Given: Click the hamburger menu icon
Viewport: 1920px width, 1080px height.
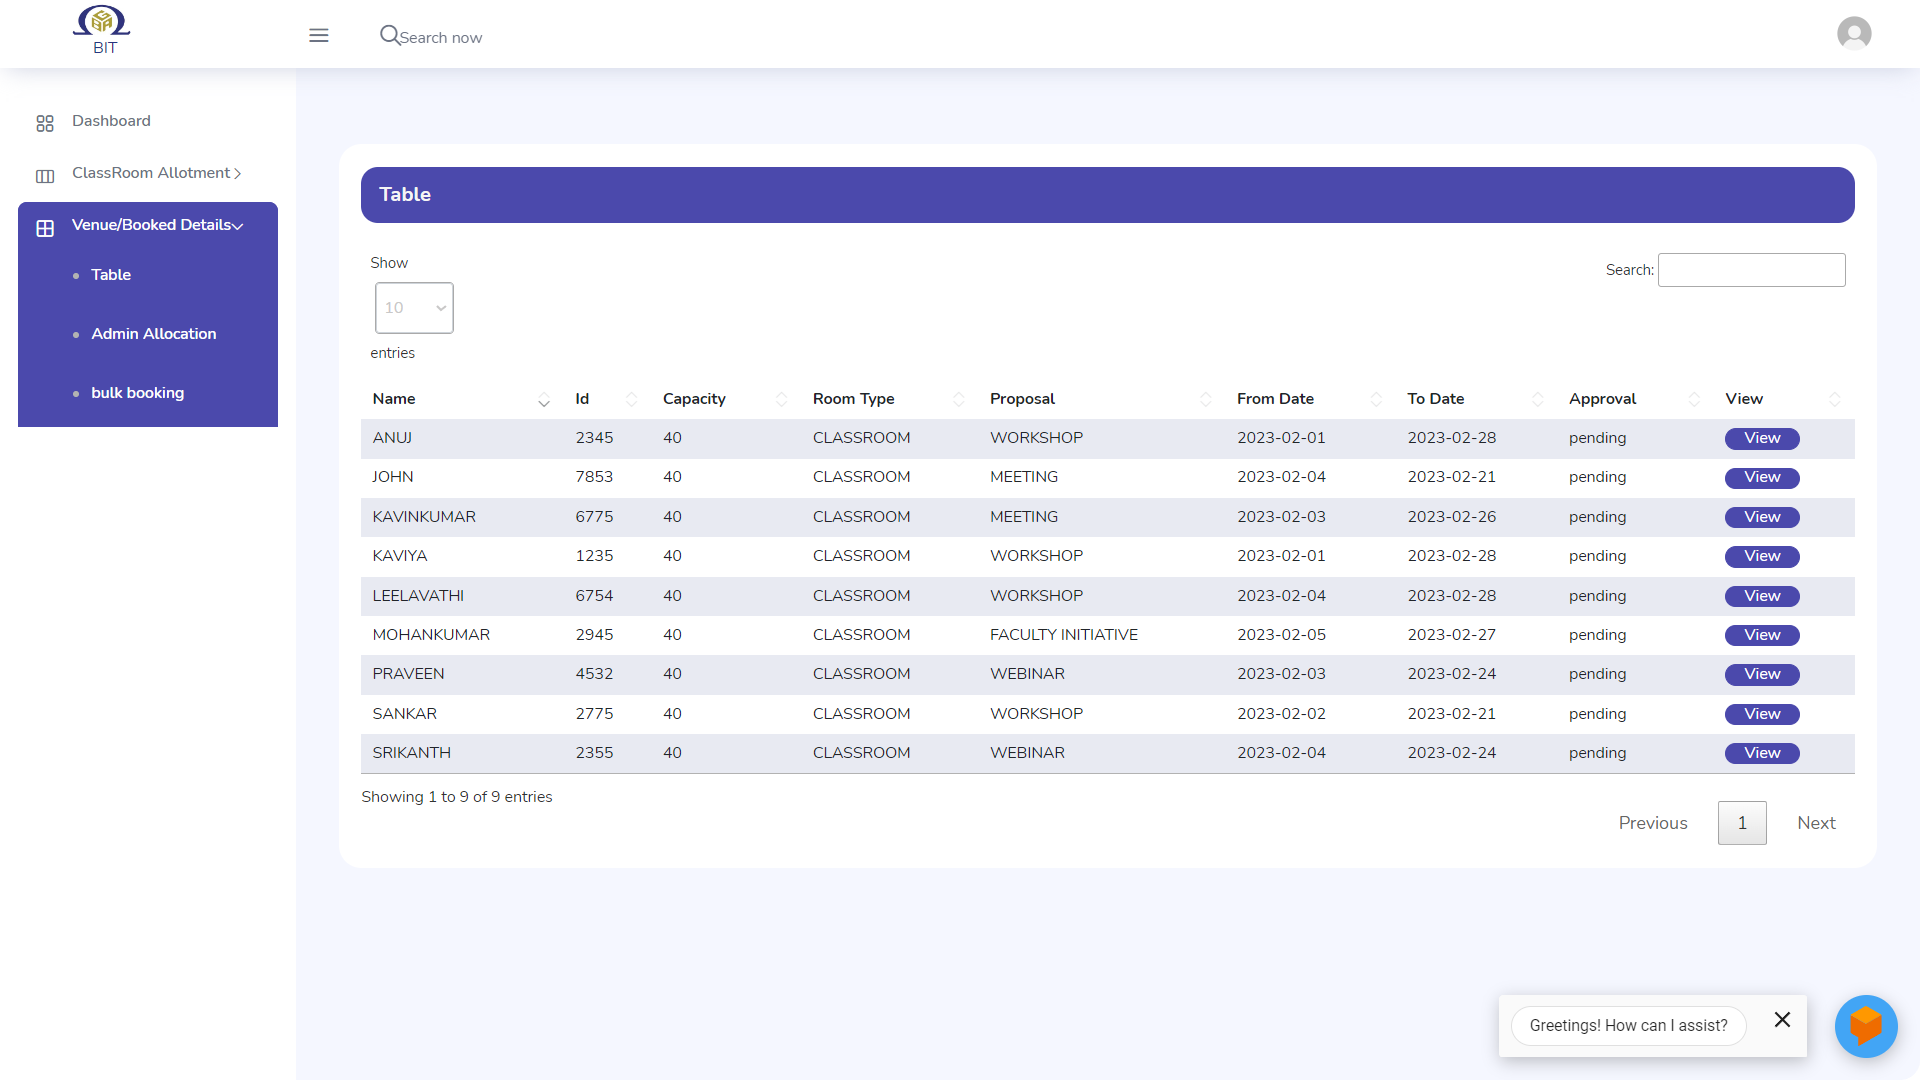Looking at the screenshot, I should [319, 36].
